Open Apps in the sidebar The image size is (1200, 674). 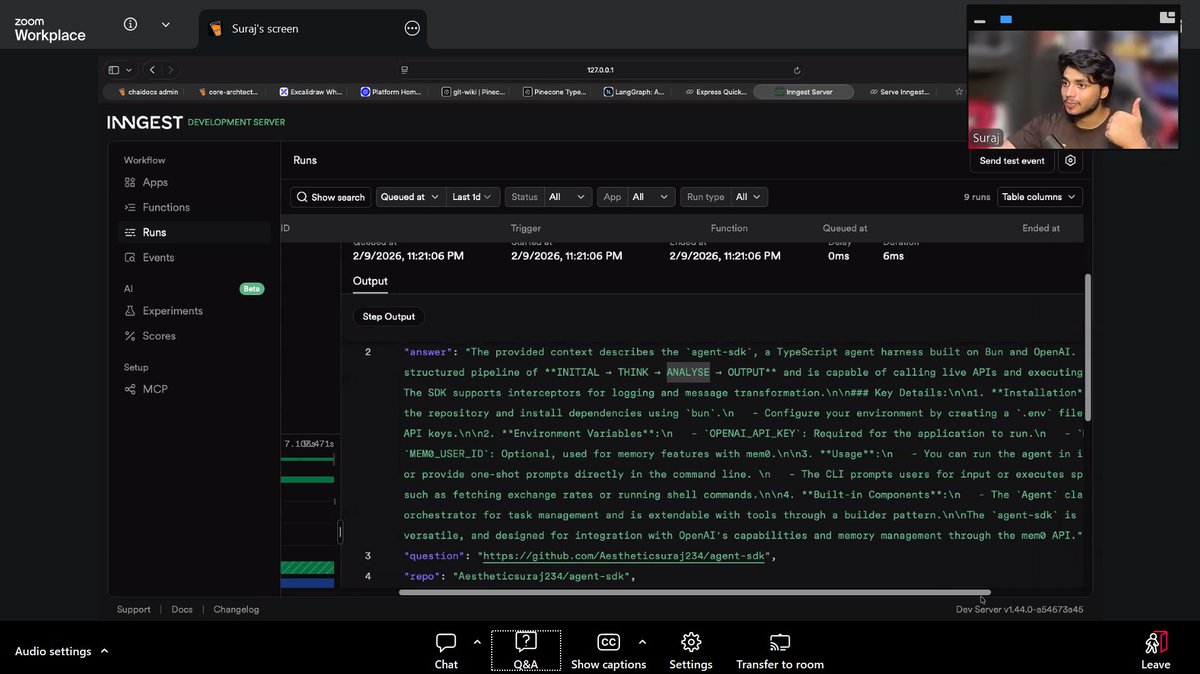(155, 182)
